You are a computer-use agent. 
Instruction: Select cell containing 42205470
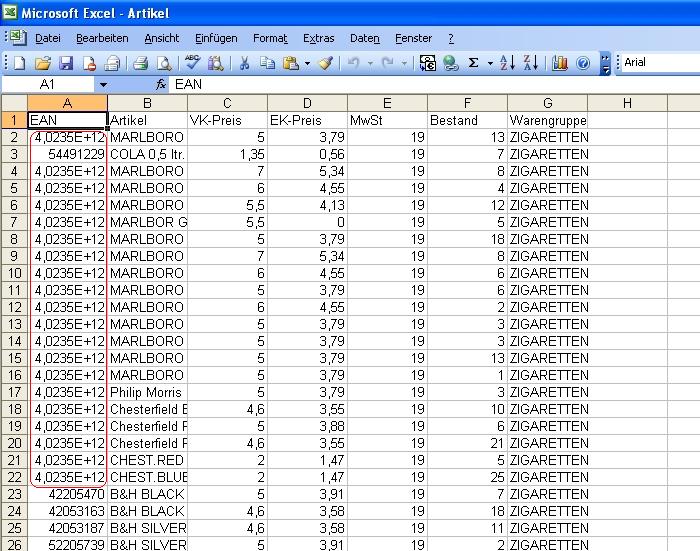click(67, 494)
